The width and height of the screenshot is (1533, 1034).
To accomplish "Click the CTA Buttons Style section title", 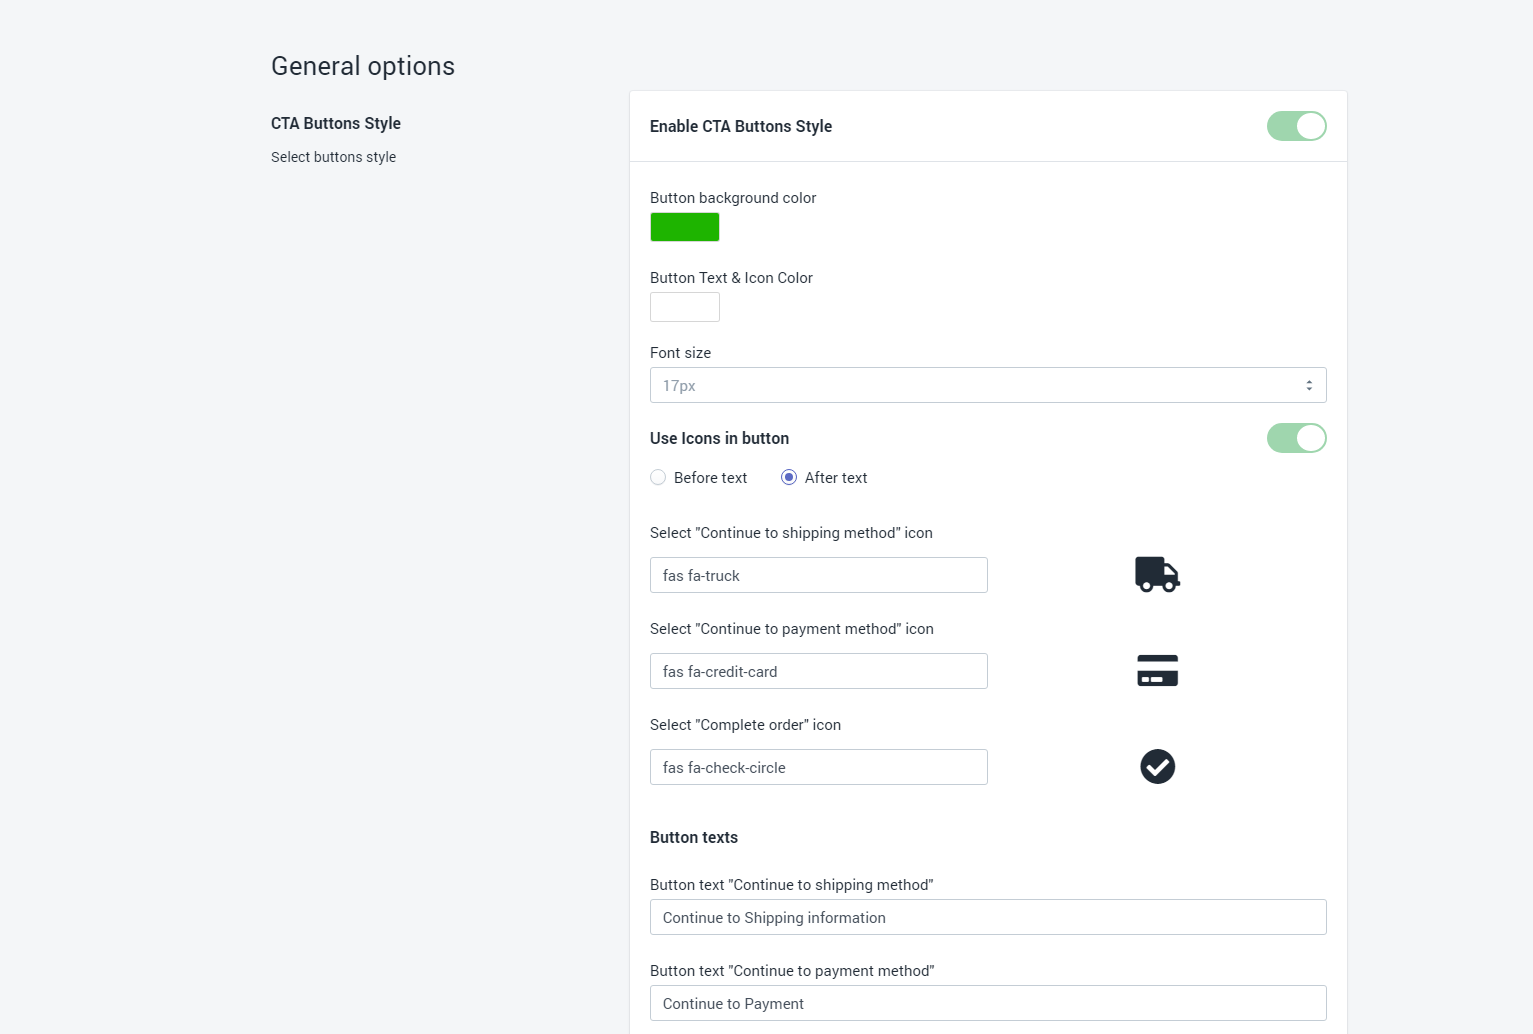I will coord(336,123).
